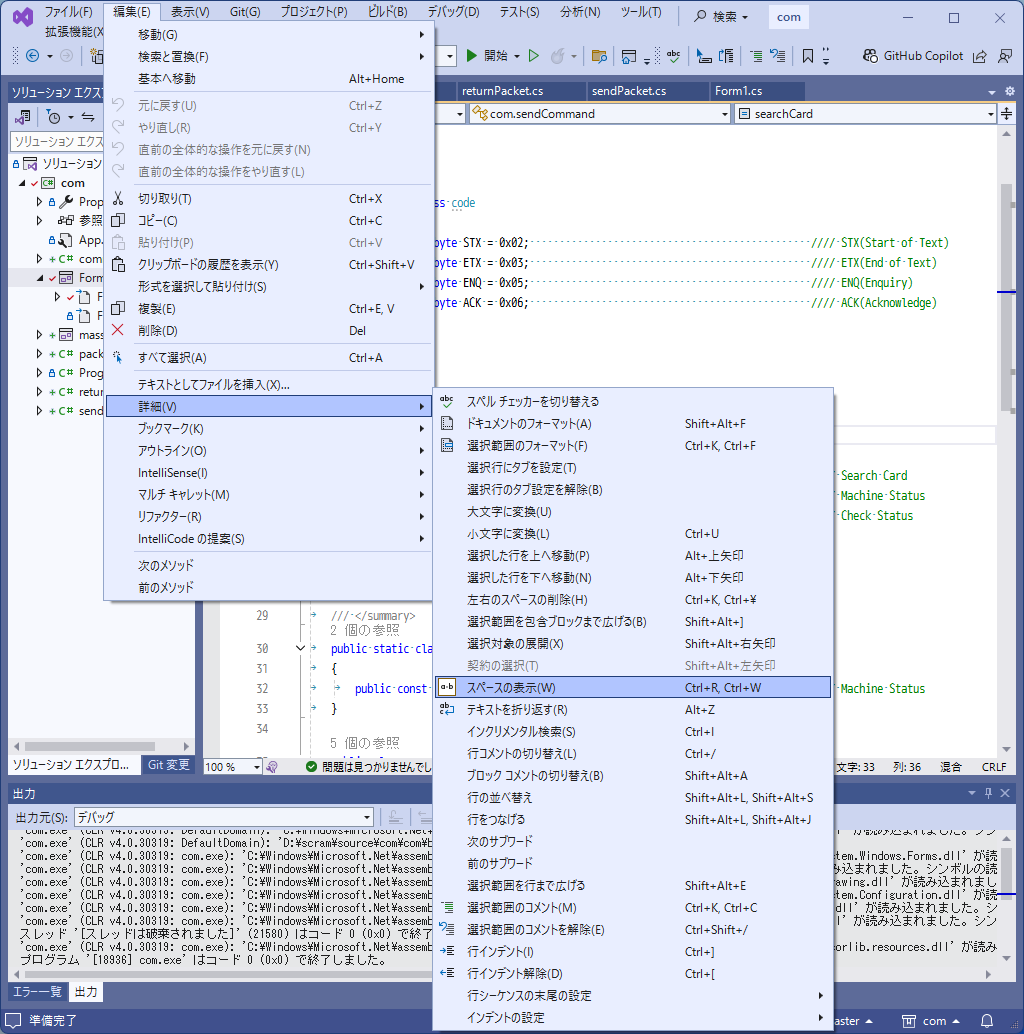Click the green start debugging arrow
Image resolution: width=1024 pixels, height=1034 pixels.
tap(471, 56)
